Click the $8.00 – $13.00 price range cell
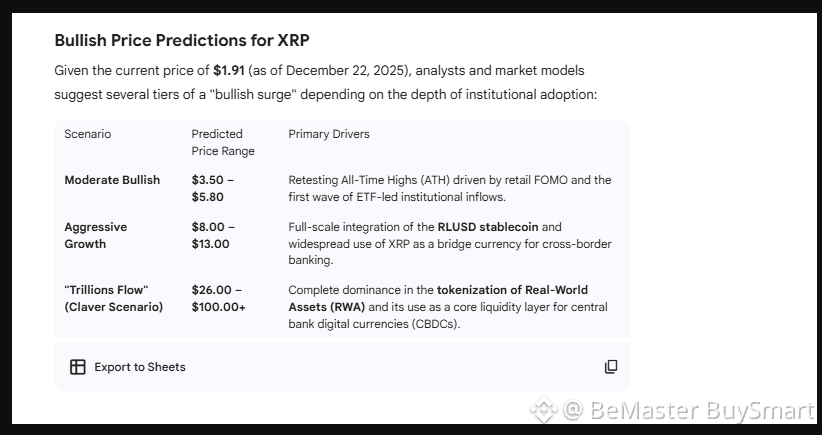The height and width of the screenshot is (435, 822). click(212, 235)
